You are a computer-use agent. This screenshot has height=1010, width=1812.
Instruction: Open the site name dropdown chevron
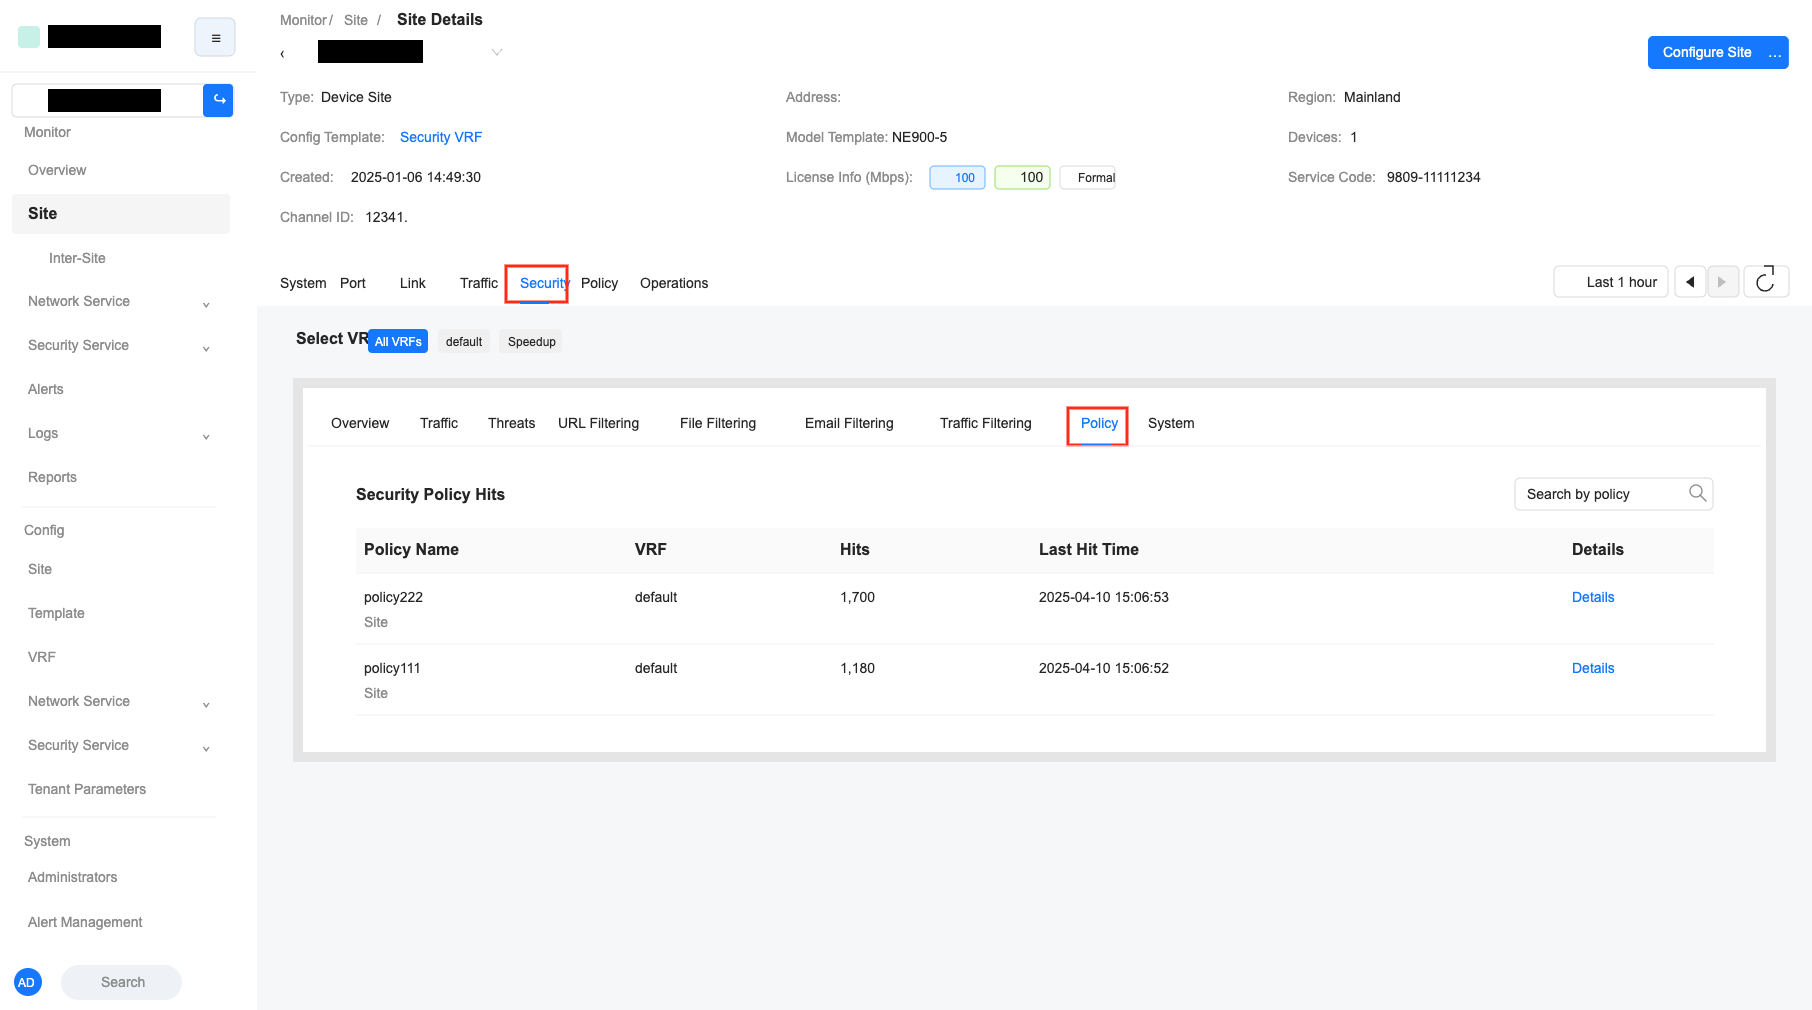point(497,52)
